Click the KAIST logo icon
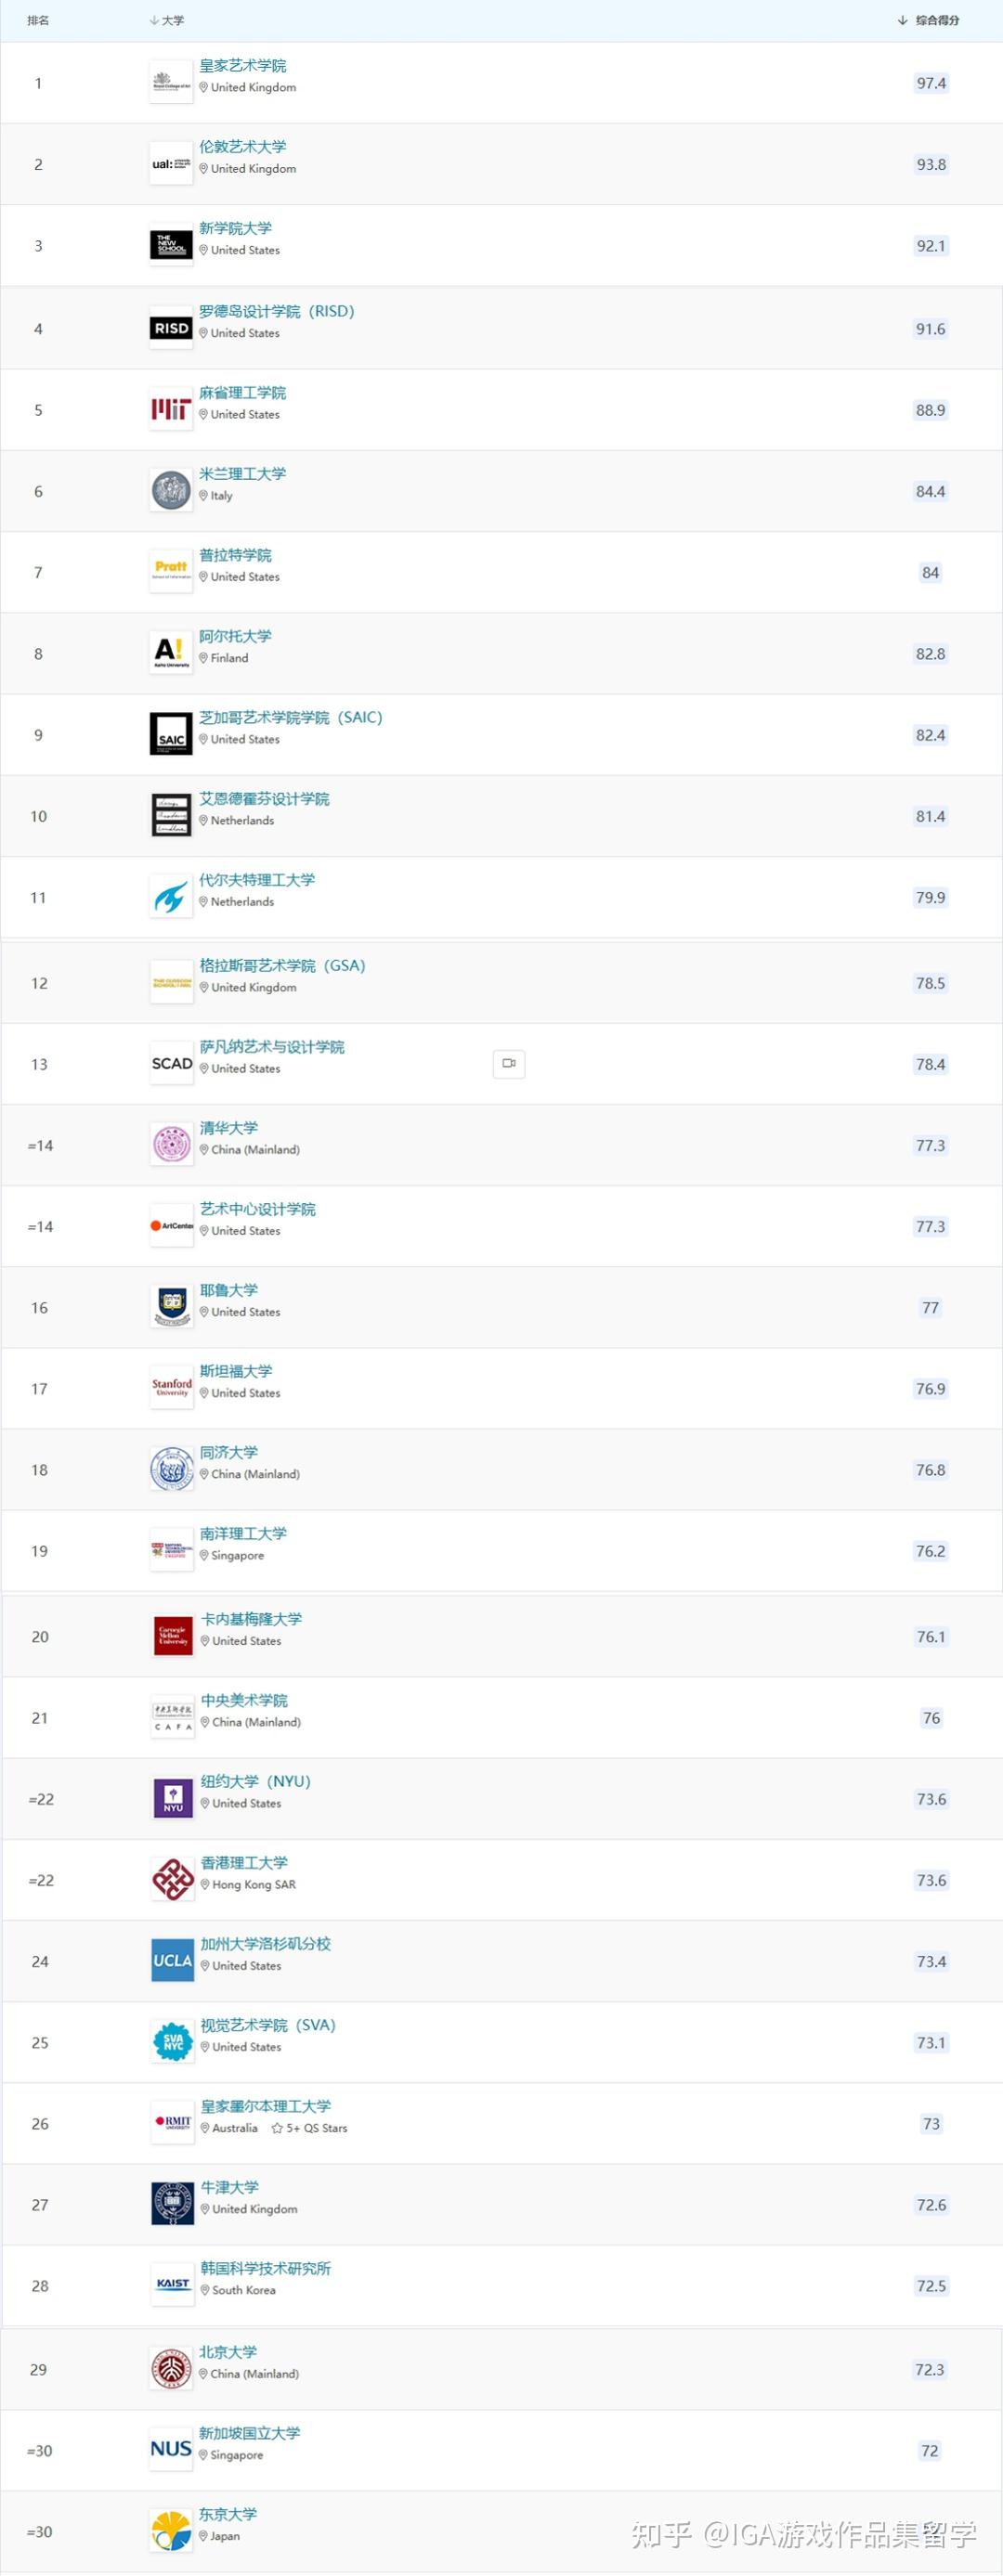Viewport: 1003px width, 2576px height. 172,2285
